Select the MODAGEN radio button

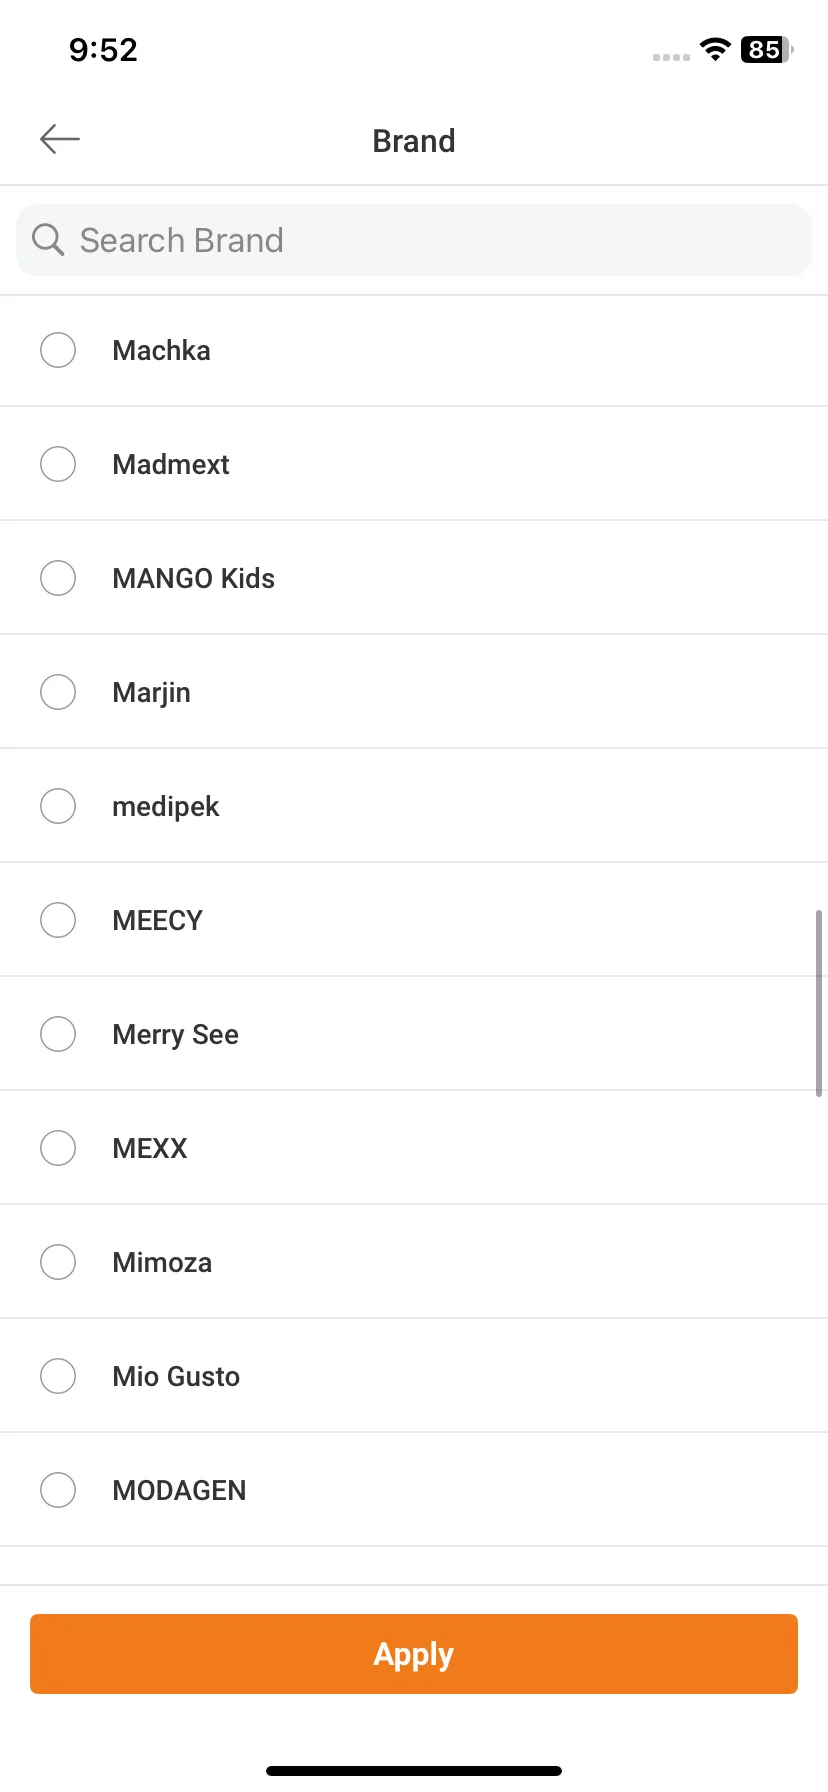tap(58, 1490)
